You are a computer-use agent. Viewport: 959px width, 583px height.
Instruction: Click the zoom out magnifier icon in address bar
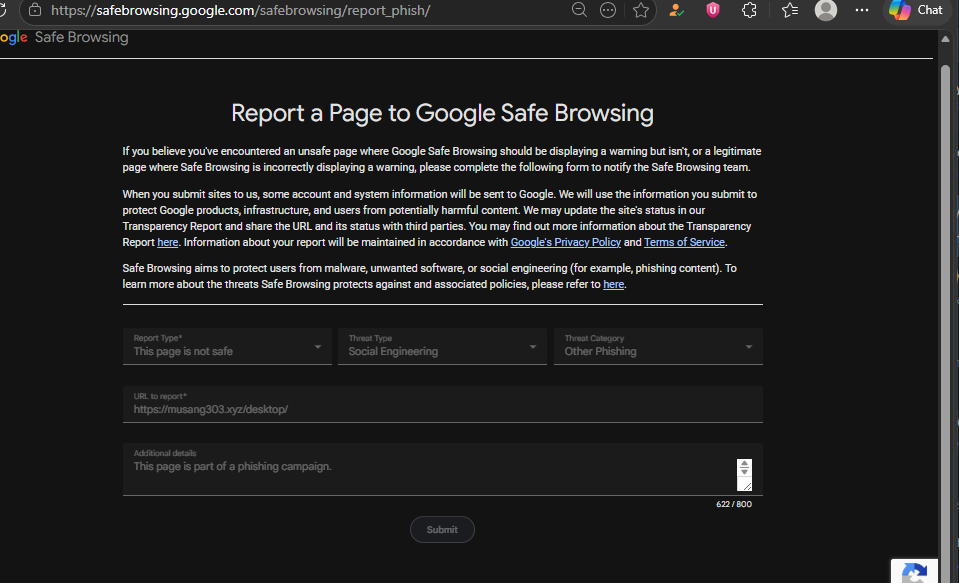[579, 10]
